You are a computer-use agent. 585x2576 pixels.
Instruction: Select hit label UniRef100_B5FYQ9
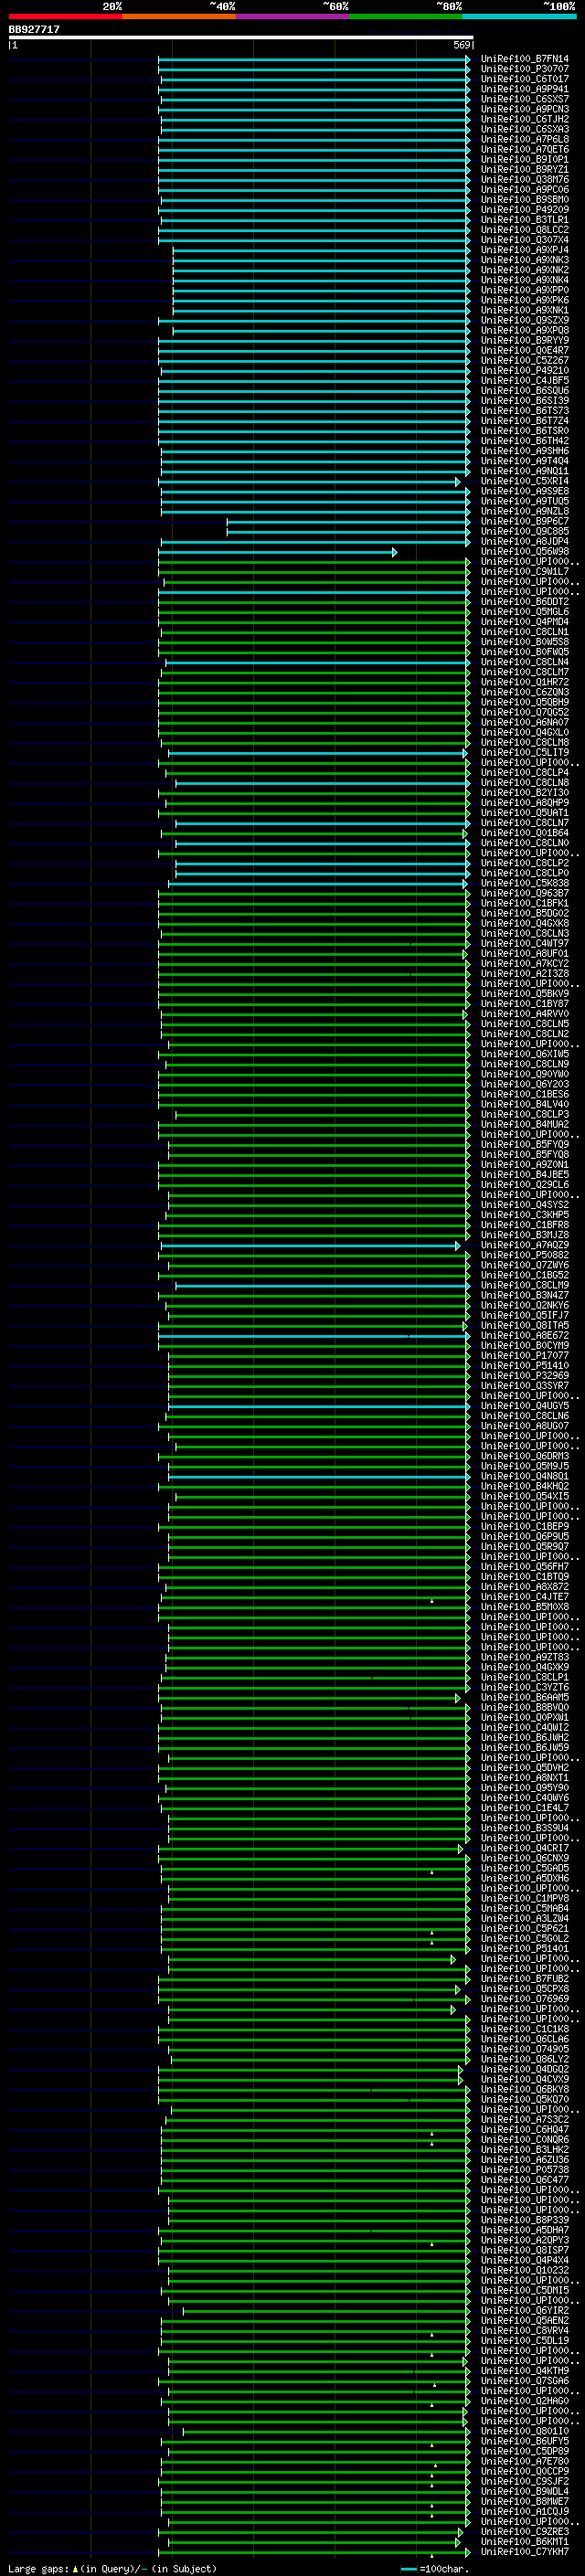[x=524, y=1145]
